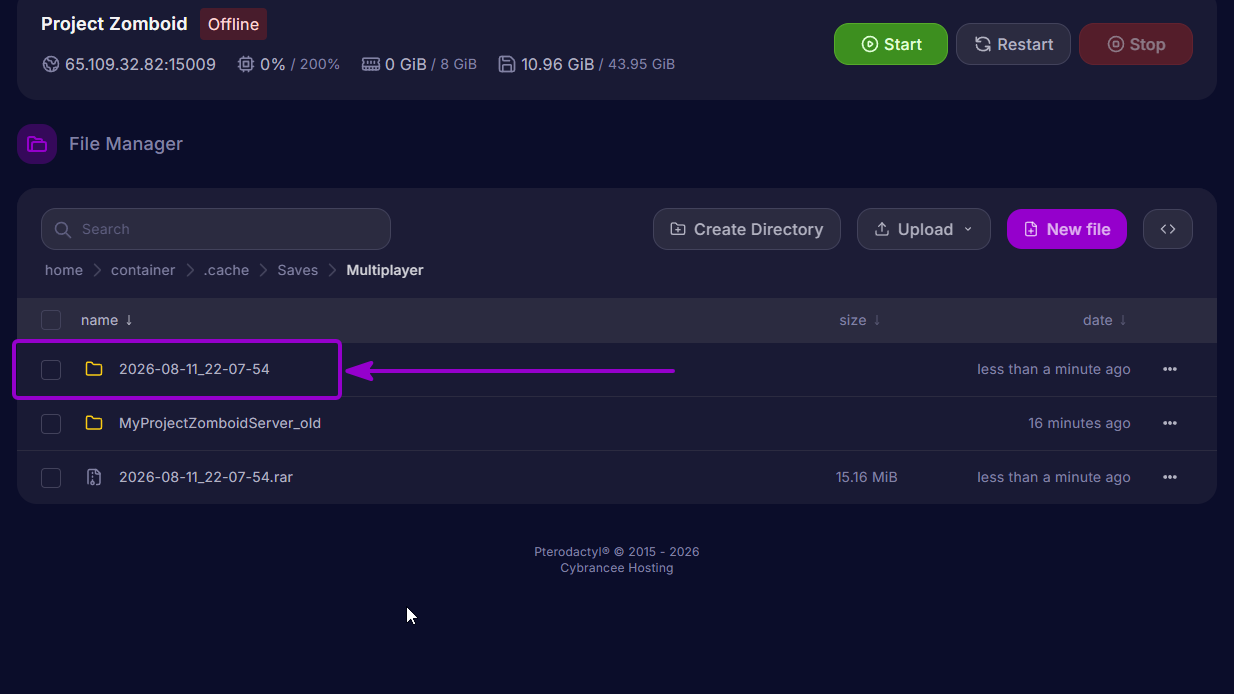Check the 2026-08-11_22-07-54.rar checkbox
This screenshot has width=1234, height=694.
point(51,478)
